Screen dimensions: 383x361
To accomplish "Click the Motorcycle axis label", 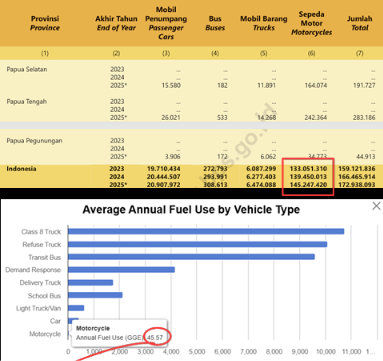I will (45, 334).
